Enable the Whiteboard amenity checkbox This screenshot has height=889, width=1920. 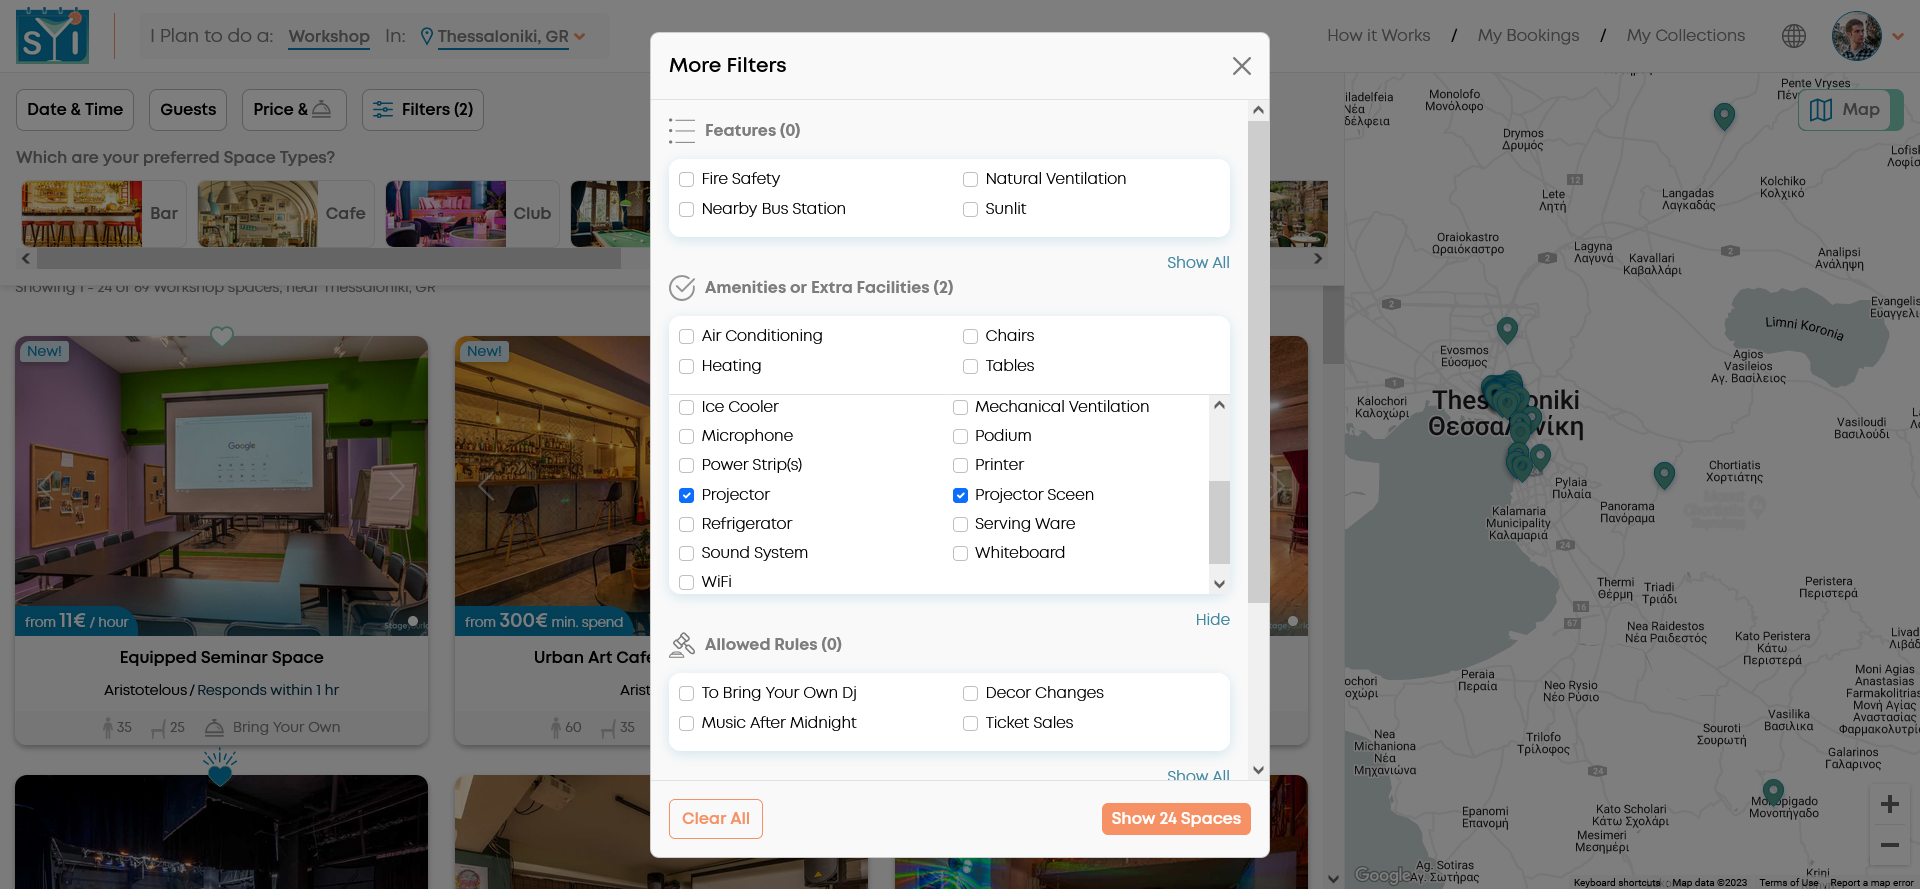click(x=960, y=553)
